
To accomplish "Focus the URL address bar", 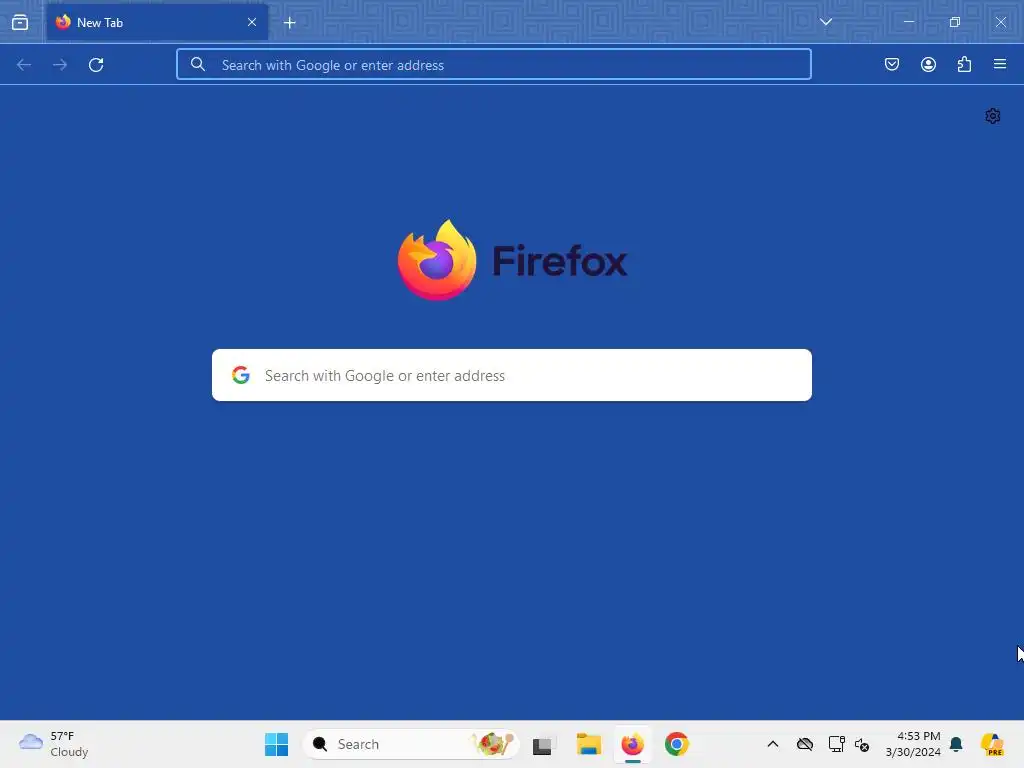I will tap(494, 65).
